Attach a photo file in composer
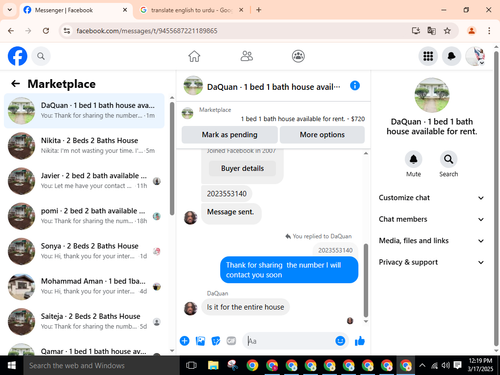Image resolution: width=500 pixels, height=375 pixels. coord(200,341)
